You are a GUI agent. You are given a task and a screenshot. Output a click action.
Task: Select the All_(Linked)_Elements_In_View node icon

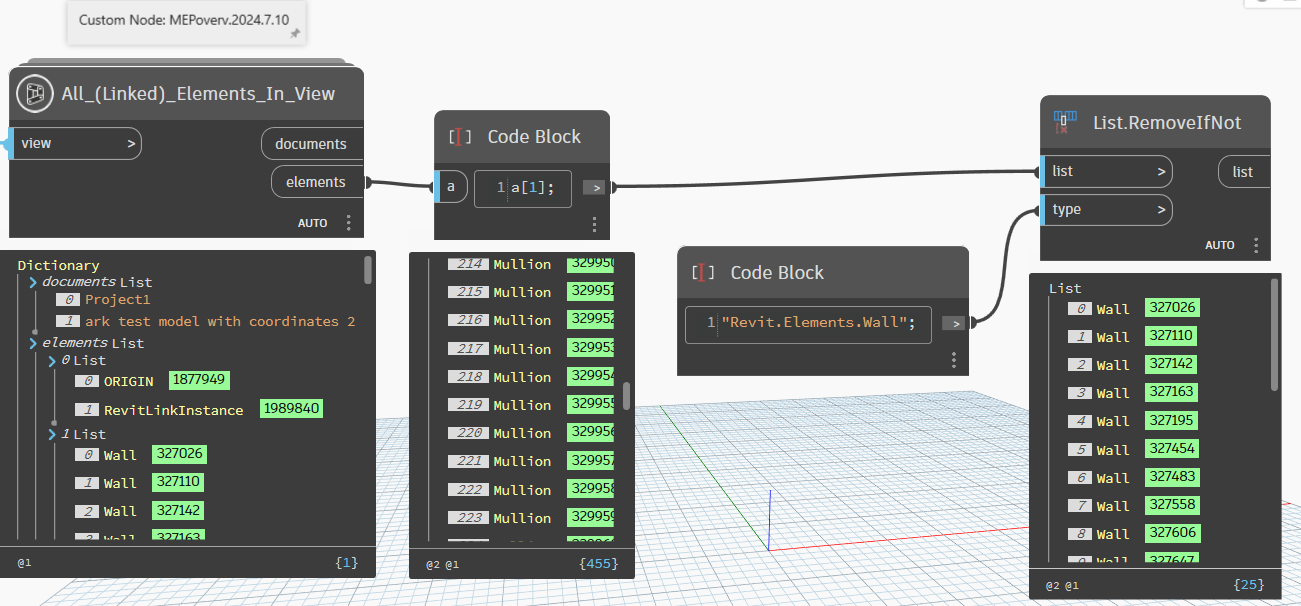pos(34,92)
